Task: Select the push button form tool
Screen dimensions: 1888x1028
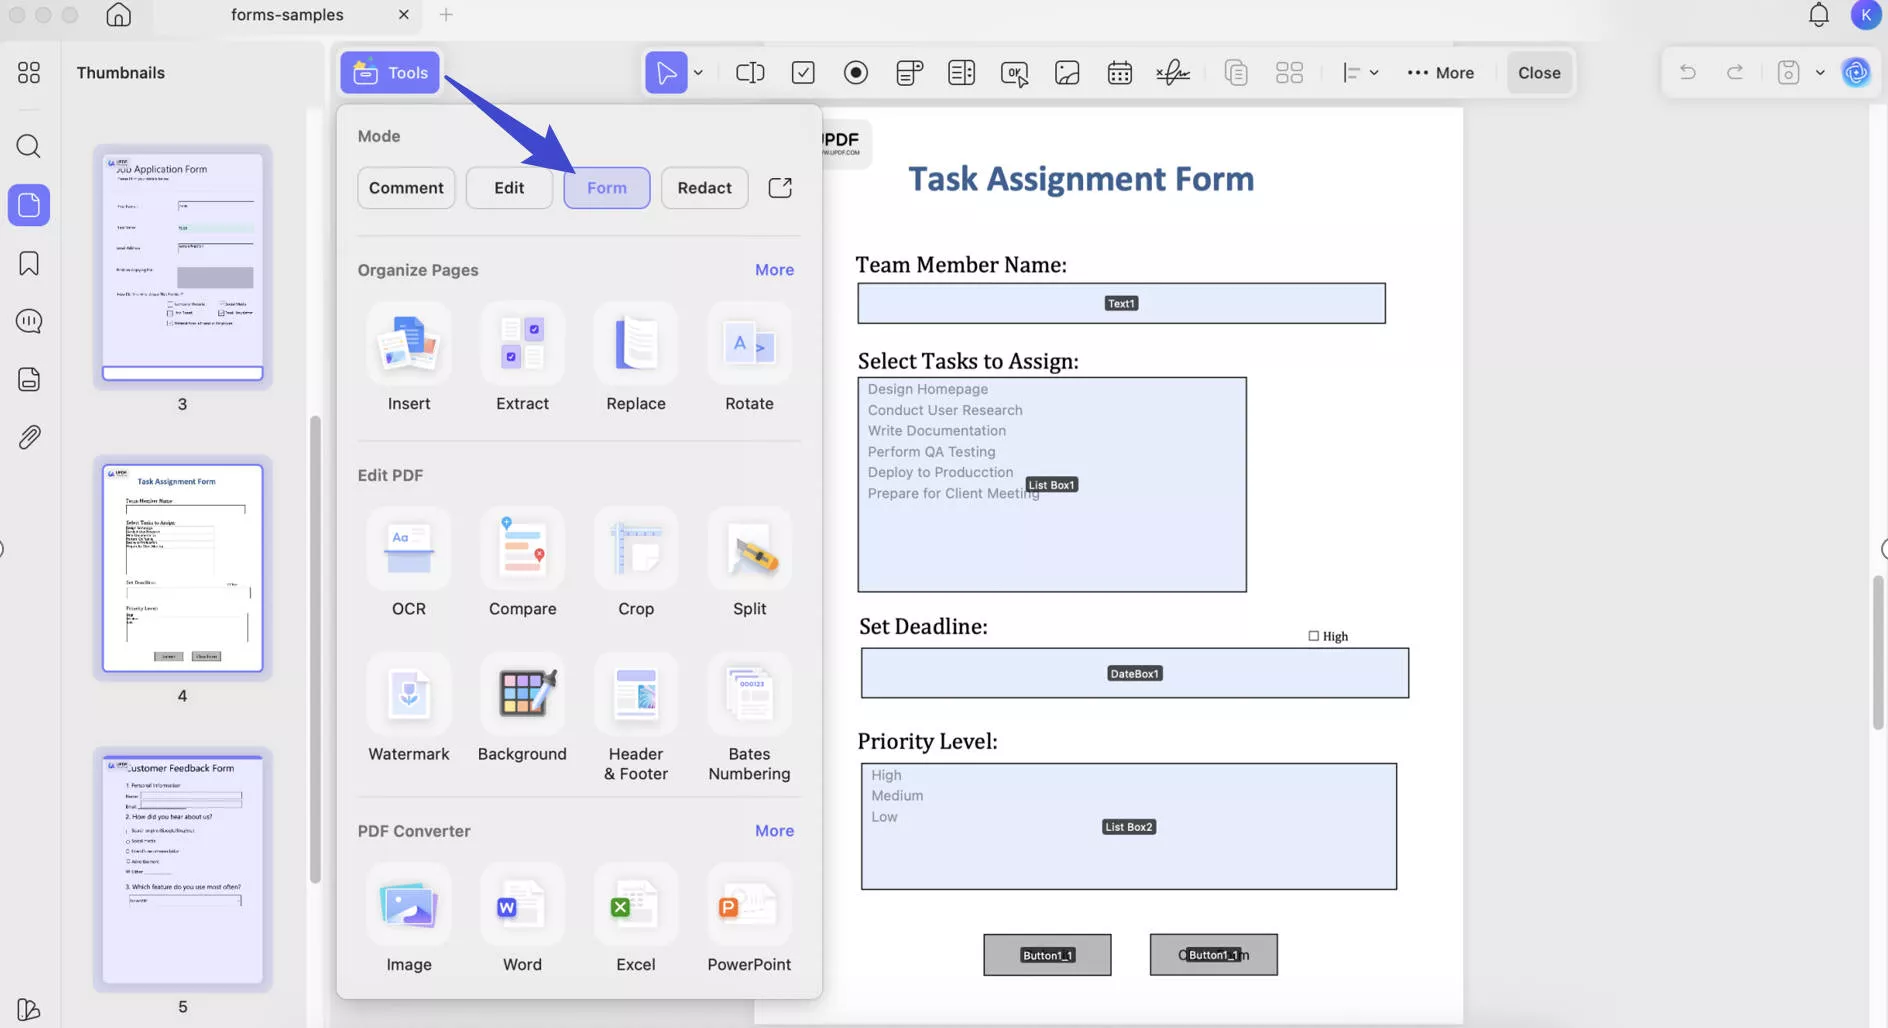Action: [1014, 72]
